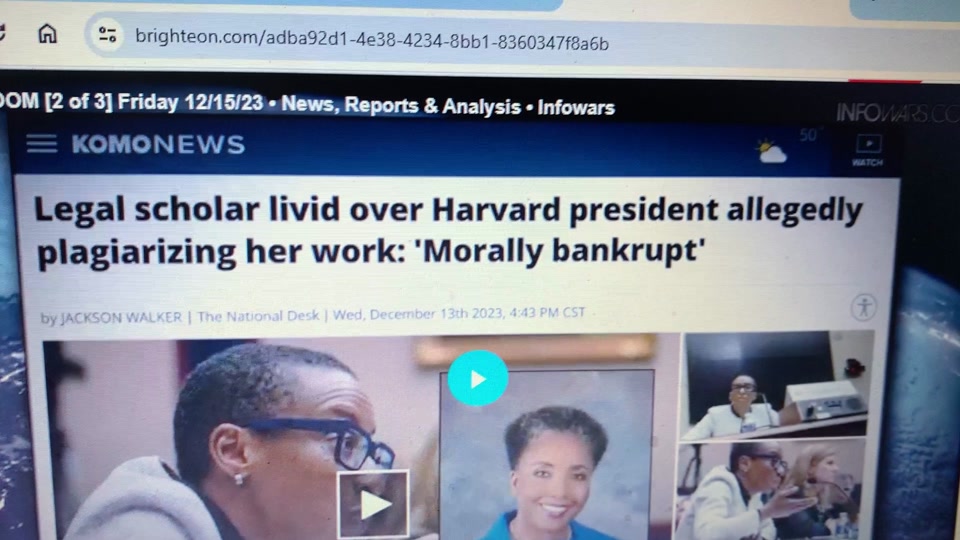Play video with cyan play button
Image resolution: width=960 pixels, height=540 pixels.
(x=478, y=378)
